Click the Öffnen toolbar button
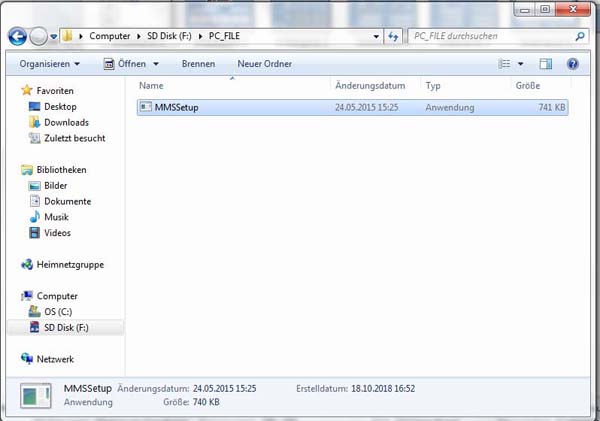Image resolution: width=600 pixels, height=421 pixels. (131, 63)
